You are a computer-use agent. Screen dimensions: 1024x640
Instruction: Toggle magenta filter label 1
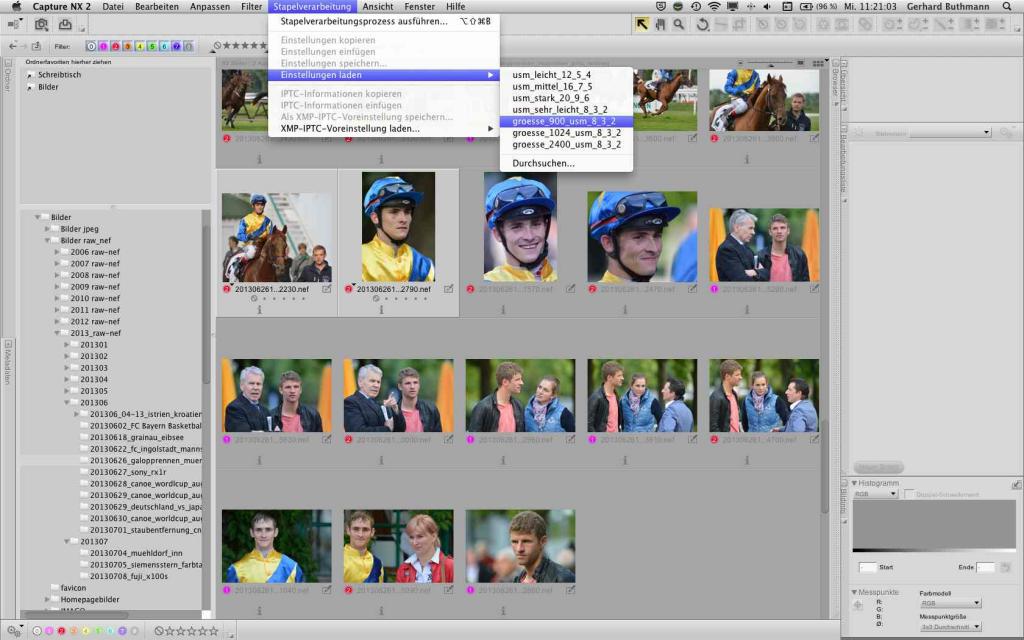103,46
